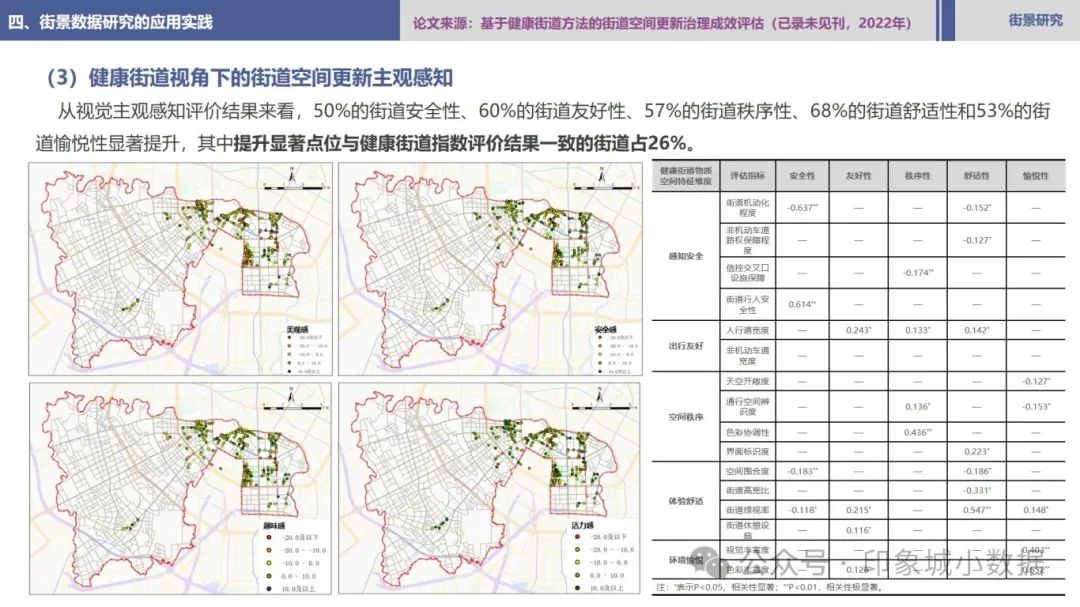Select the 美观感 map thumbnail

(x=180, y=269)
